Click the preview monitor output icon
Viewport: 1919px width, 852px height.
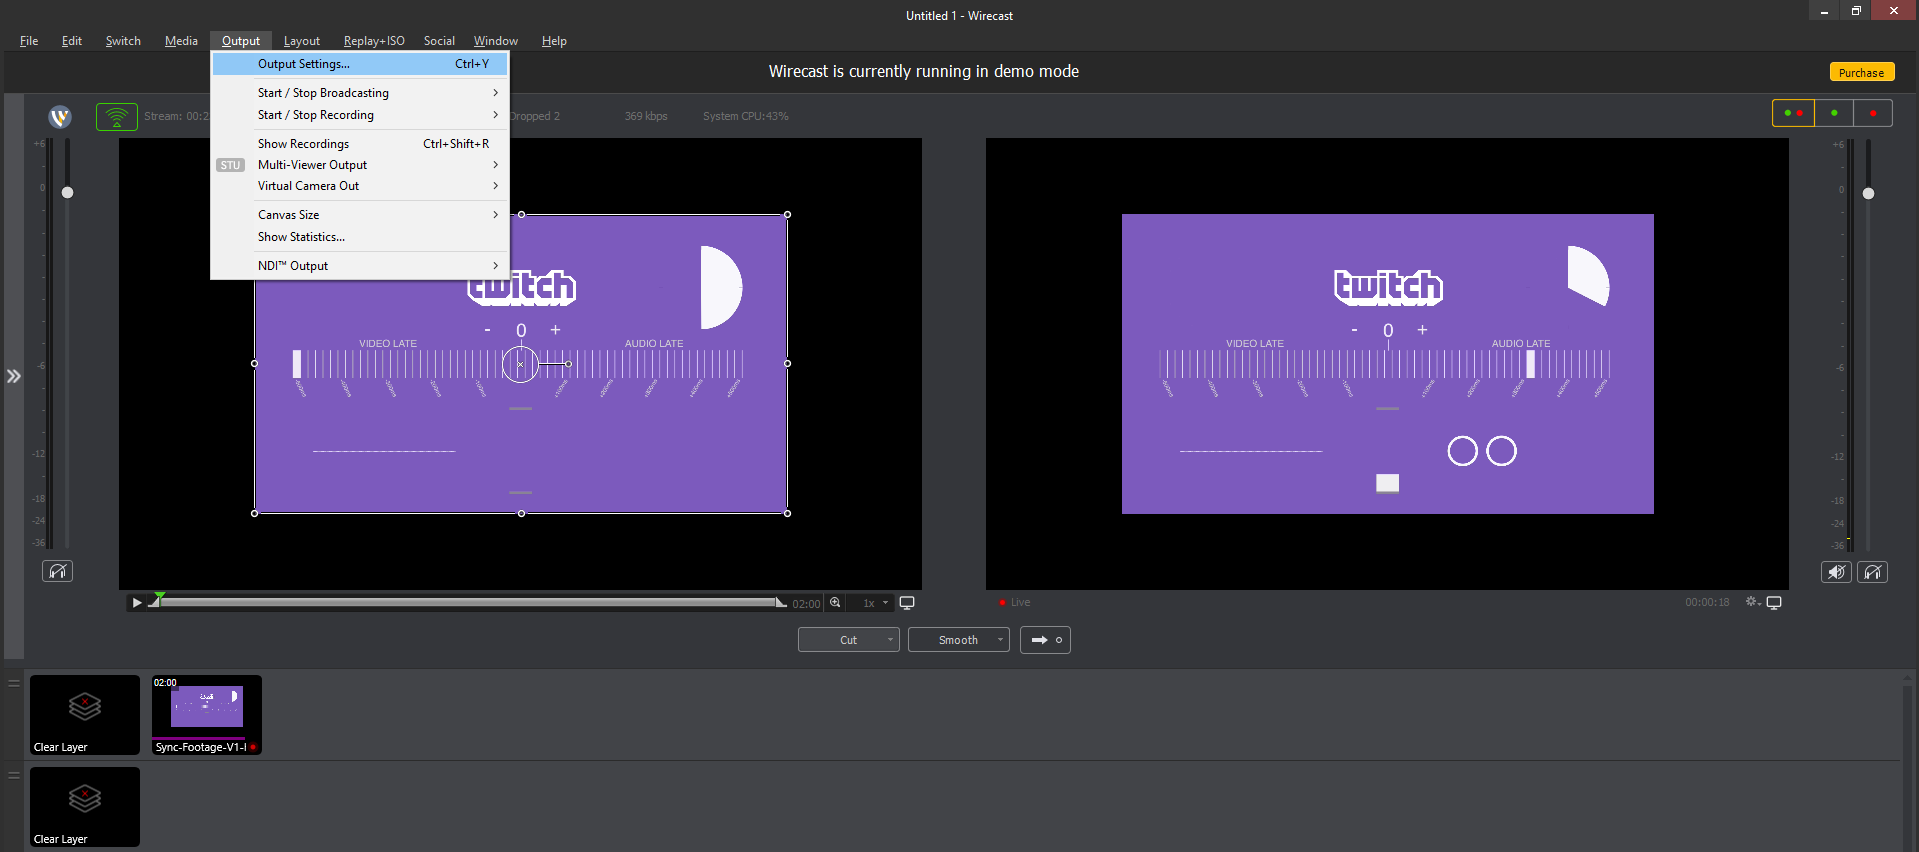pos(907,603)
